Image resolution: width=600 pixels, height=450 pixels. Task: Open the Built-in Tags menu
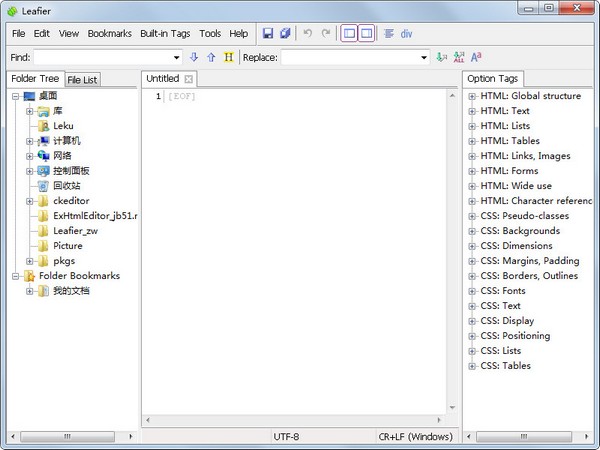(x=165, y=34)
